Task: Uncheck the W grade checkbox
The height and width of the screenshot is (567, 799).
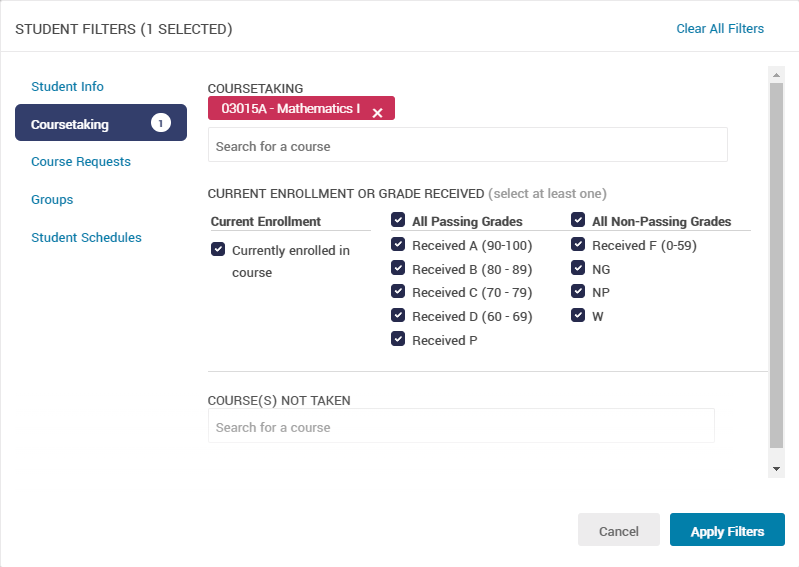Action: pyautogui.click(x=578, y=316)
